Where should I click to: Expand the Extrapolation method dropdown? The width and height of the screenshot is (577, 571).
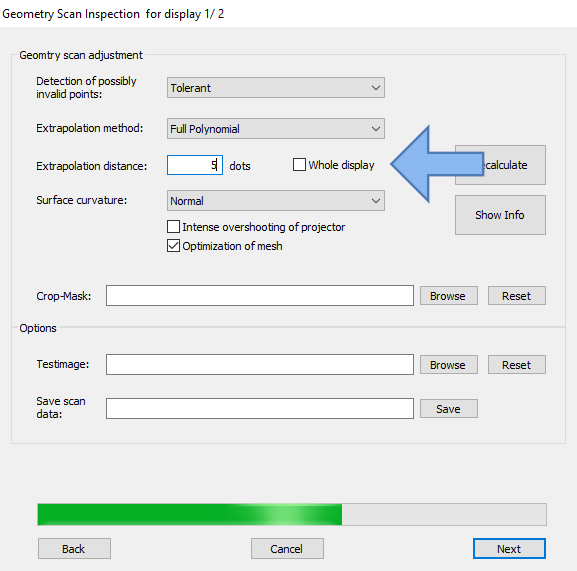(276, 128)
